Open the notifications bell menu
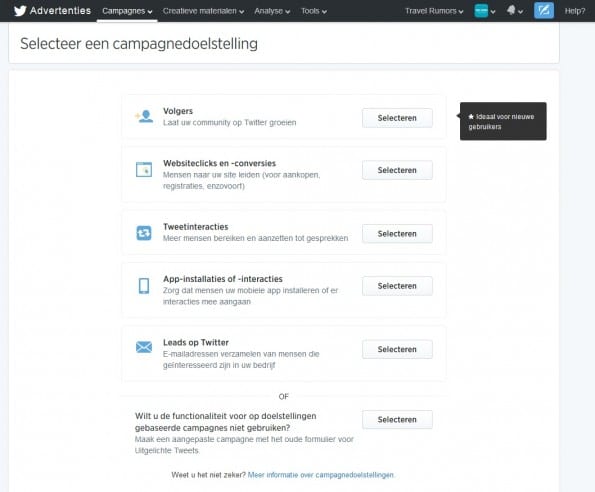The height and width of the screenshot is (492, 595). tap(515, 11)
